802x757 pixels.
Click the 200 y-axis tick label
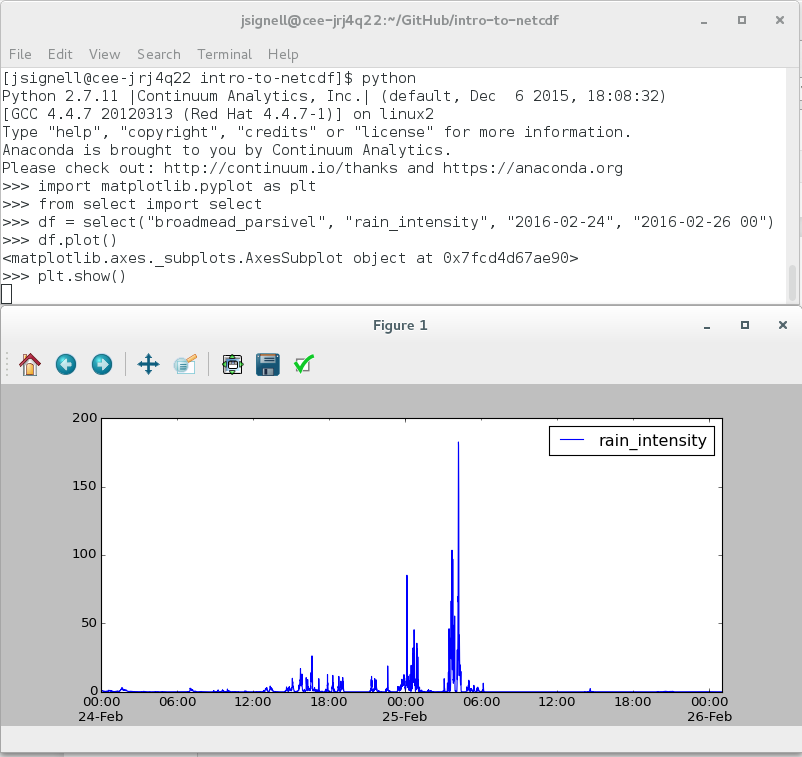84,418
